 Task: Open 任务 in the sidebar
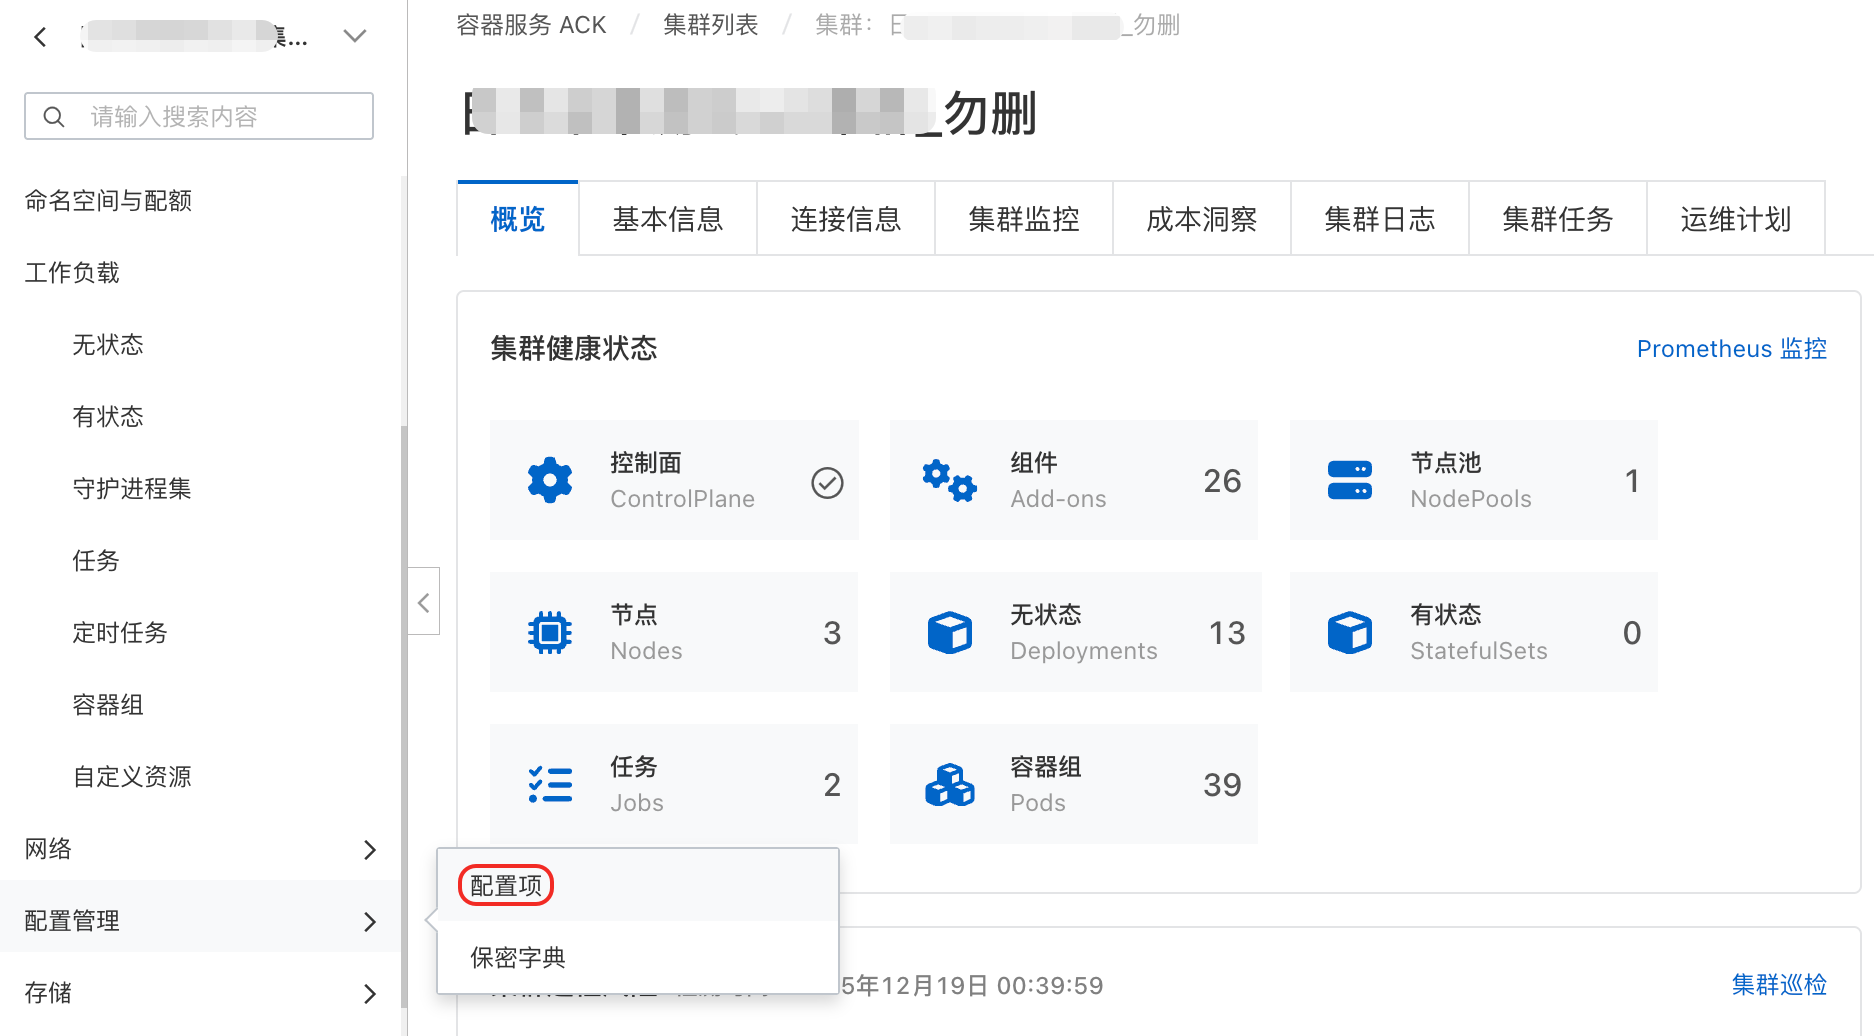click(96, 561)
